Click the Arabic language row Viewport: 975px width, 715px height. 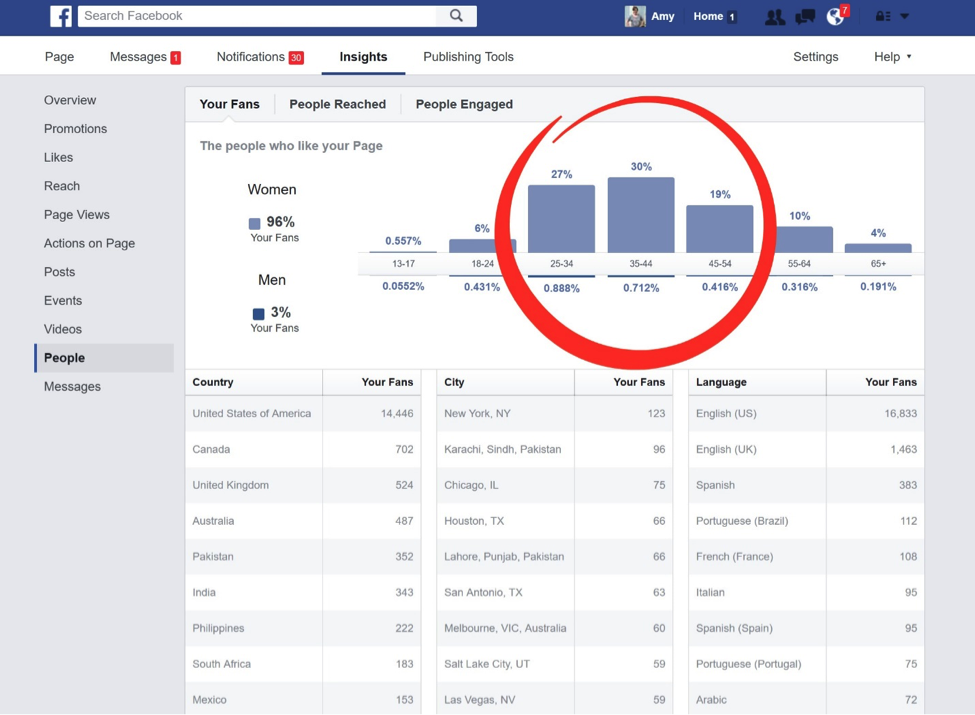point(806,699)
